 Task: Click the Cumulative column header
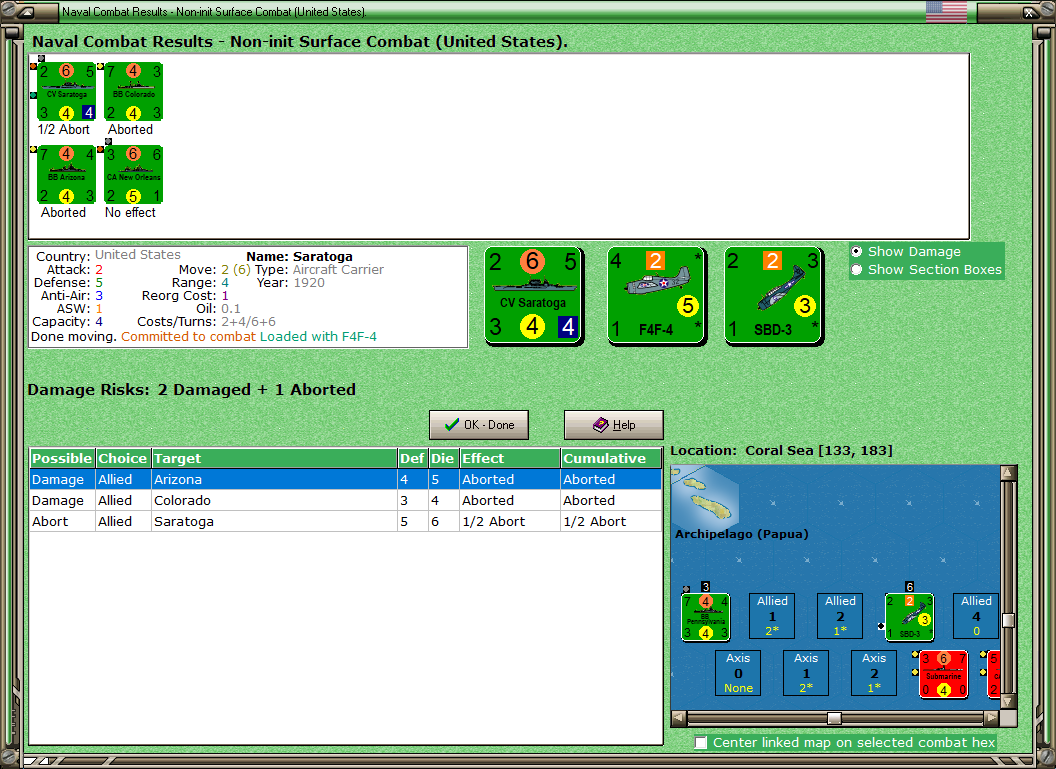[611, 459]
